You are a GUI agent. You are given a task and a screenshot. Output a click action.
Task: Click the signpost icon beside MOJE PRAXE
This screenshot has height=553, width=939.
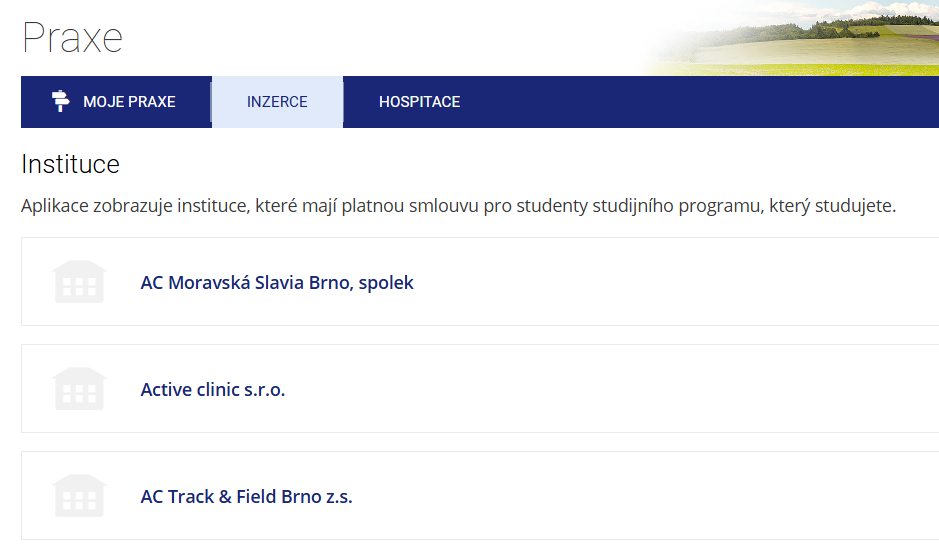click(61, 101)
